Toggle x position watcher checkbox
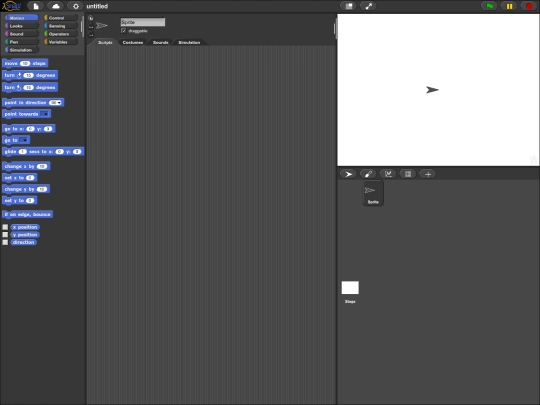Screen dimensions: 540x405 [x=5, y=227]
